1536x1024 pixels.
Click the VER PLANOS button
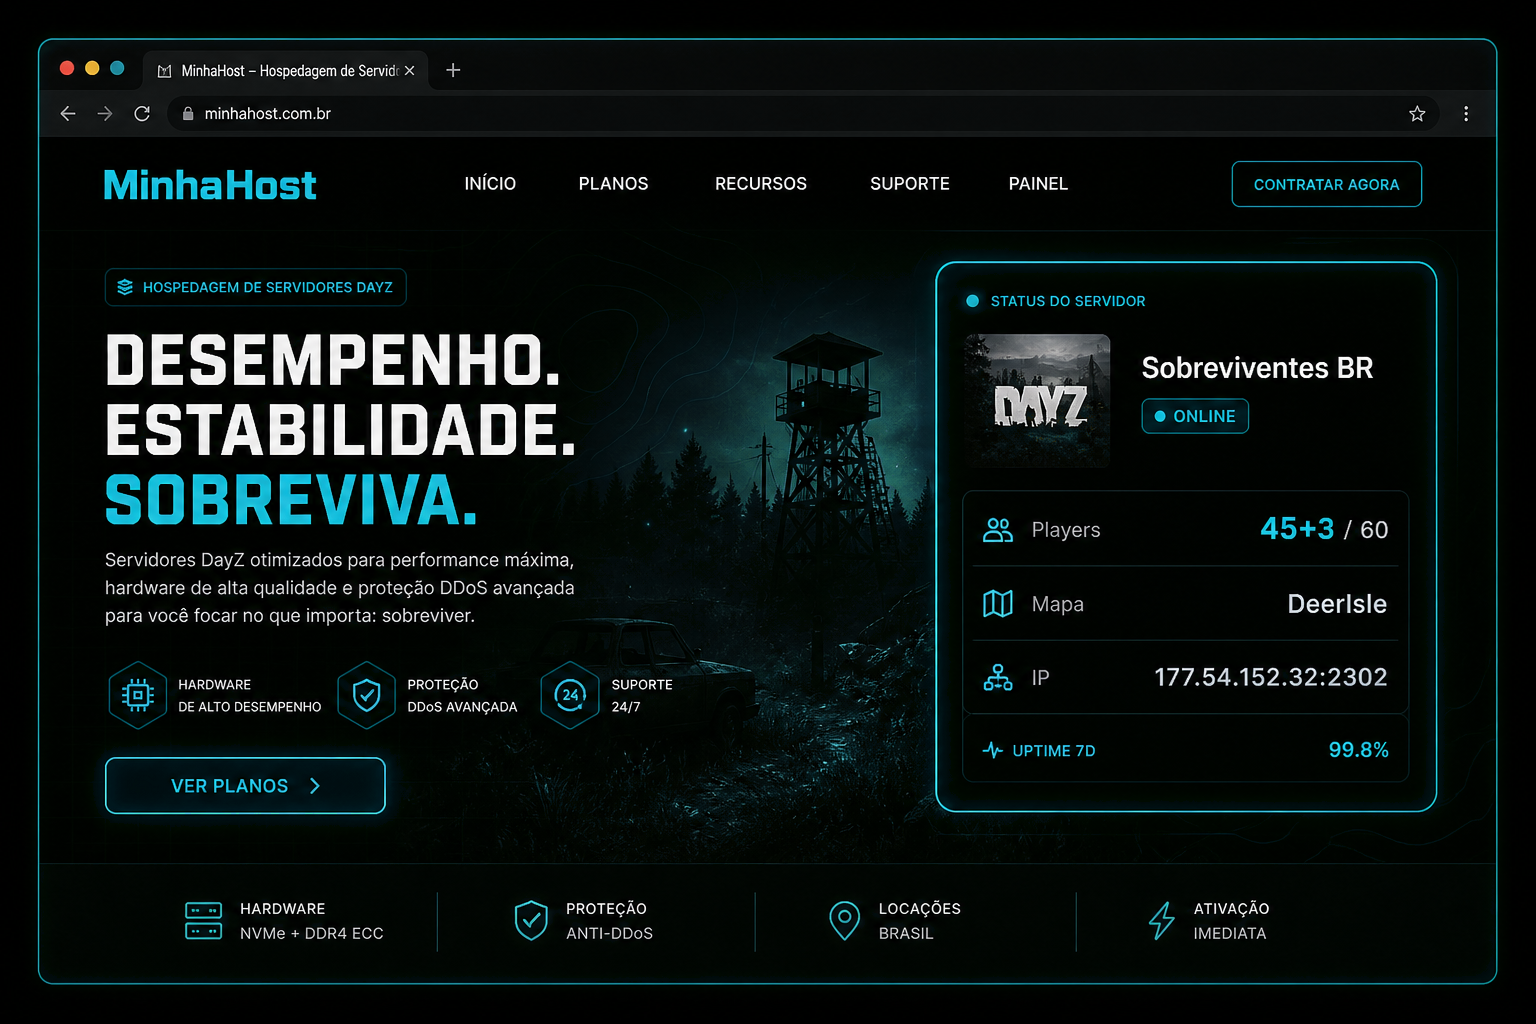click(x=245, y=786)
